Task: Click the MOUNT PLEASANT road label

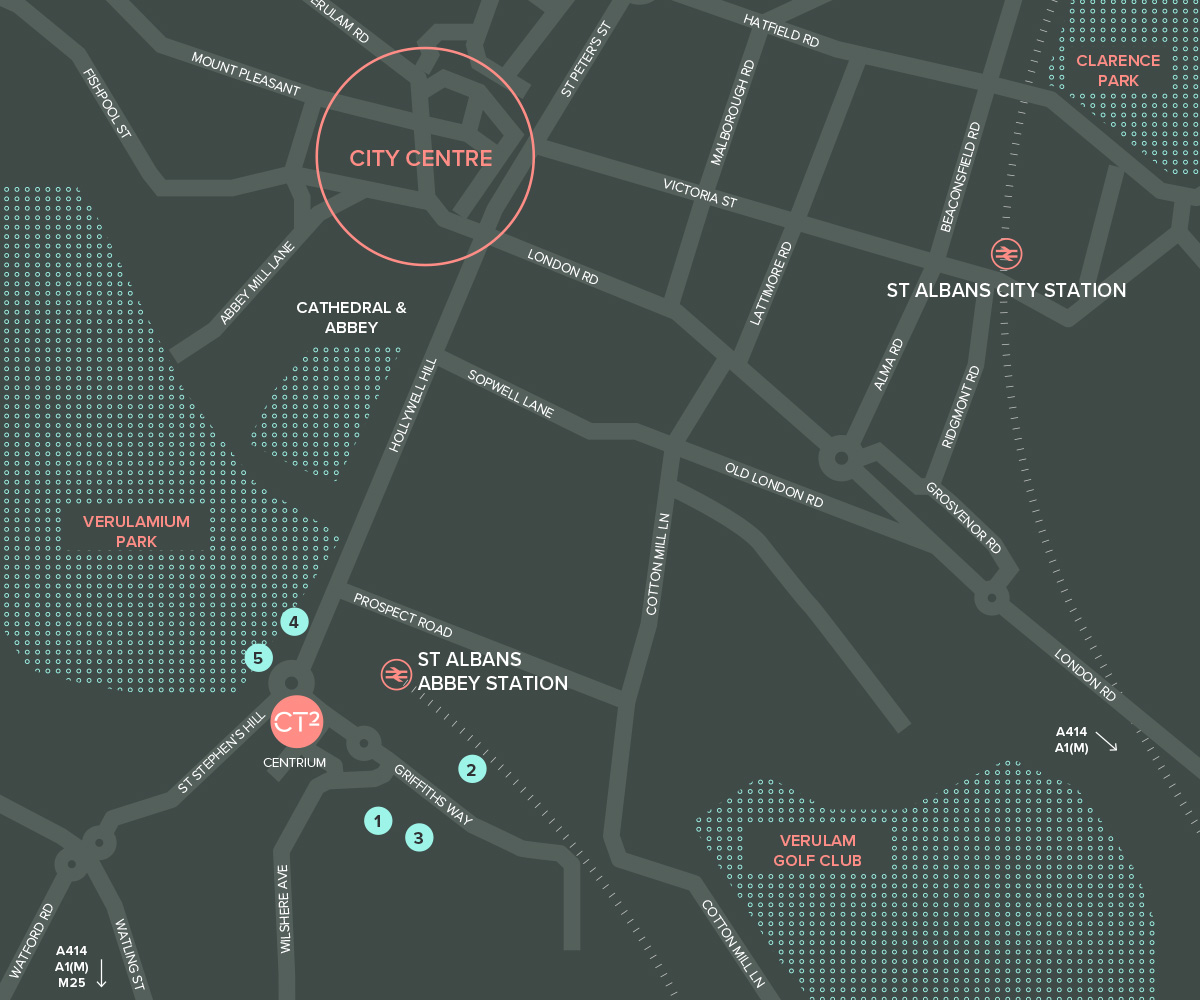Action: point(246,74)
